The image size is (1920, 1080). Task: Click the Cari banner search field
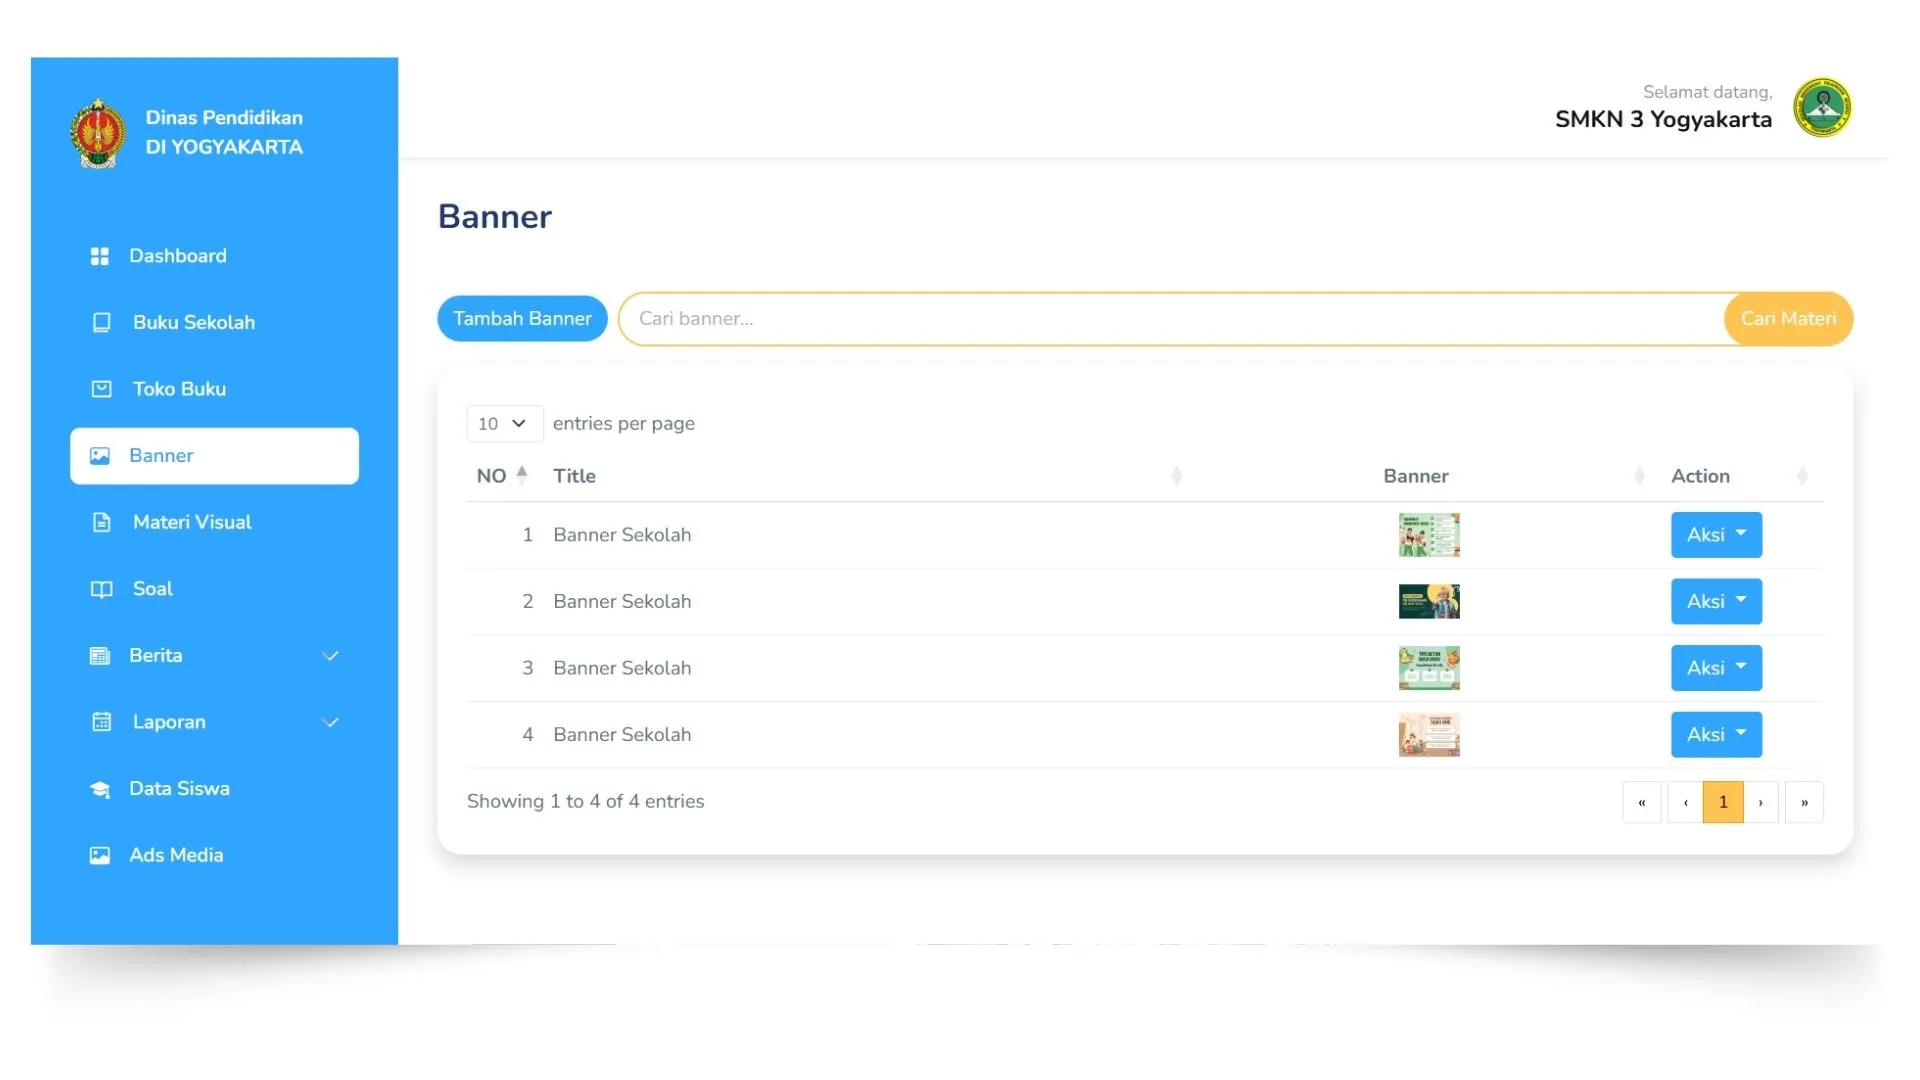coord(1170,318)
